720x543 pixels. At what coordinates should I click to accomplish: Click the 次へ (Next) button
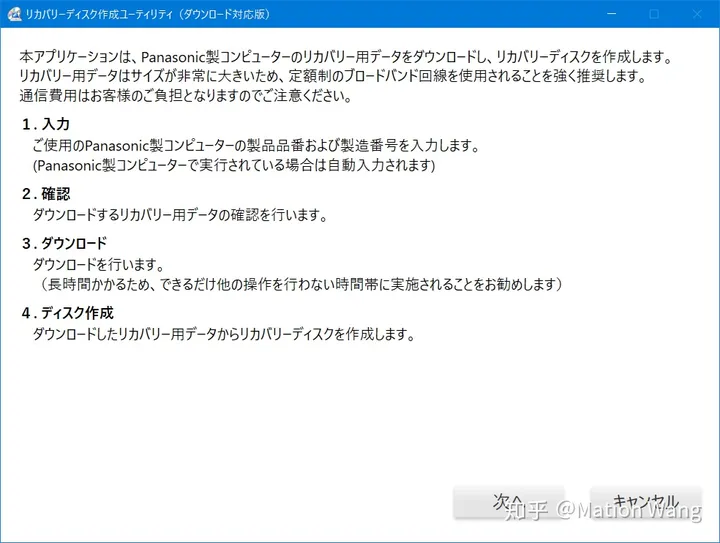pos(509,503)
